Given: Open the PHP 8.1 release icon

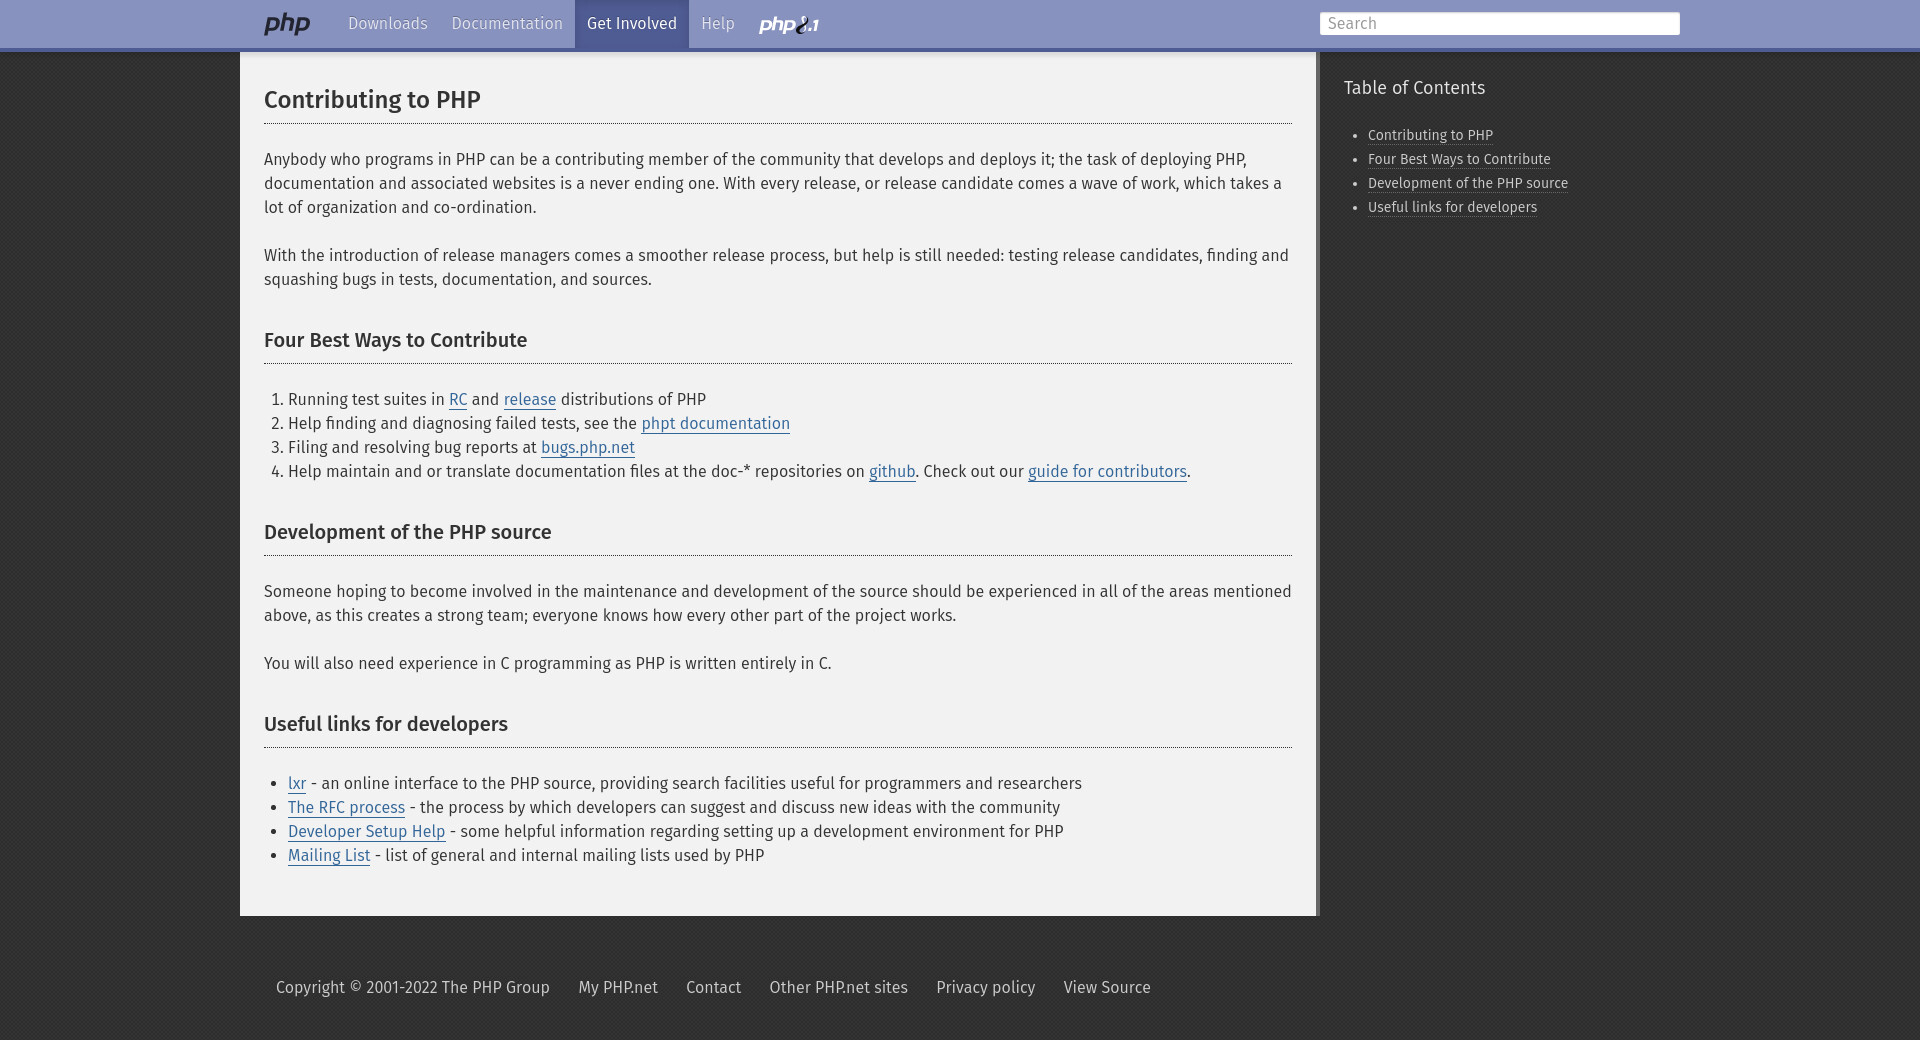Looking at the screenshot, I should [x=788, y=25].
